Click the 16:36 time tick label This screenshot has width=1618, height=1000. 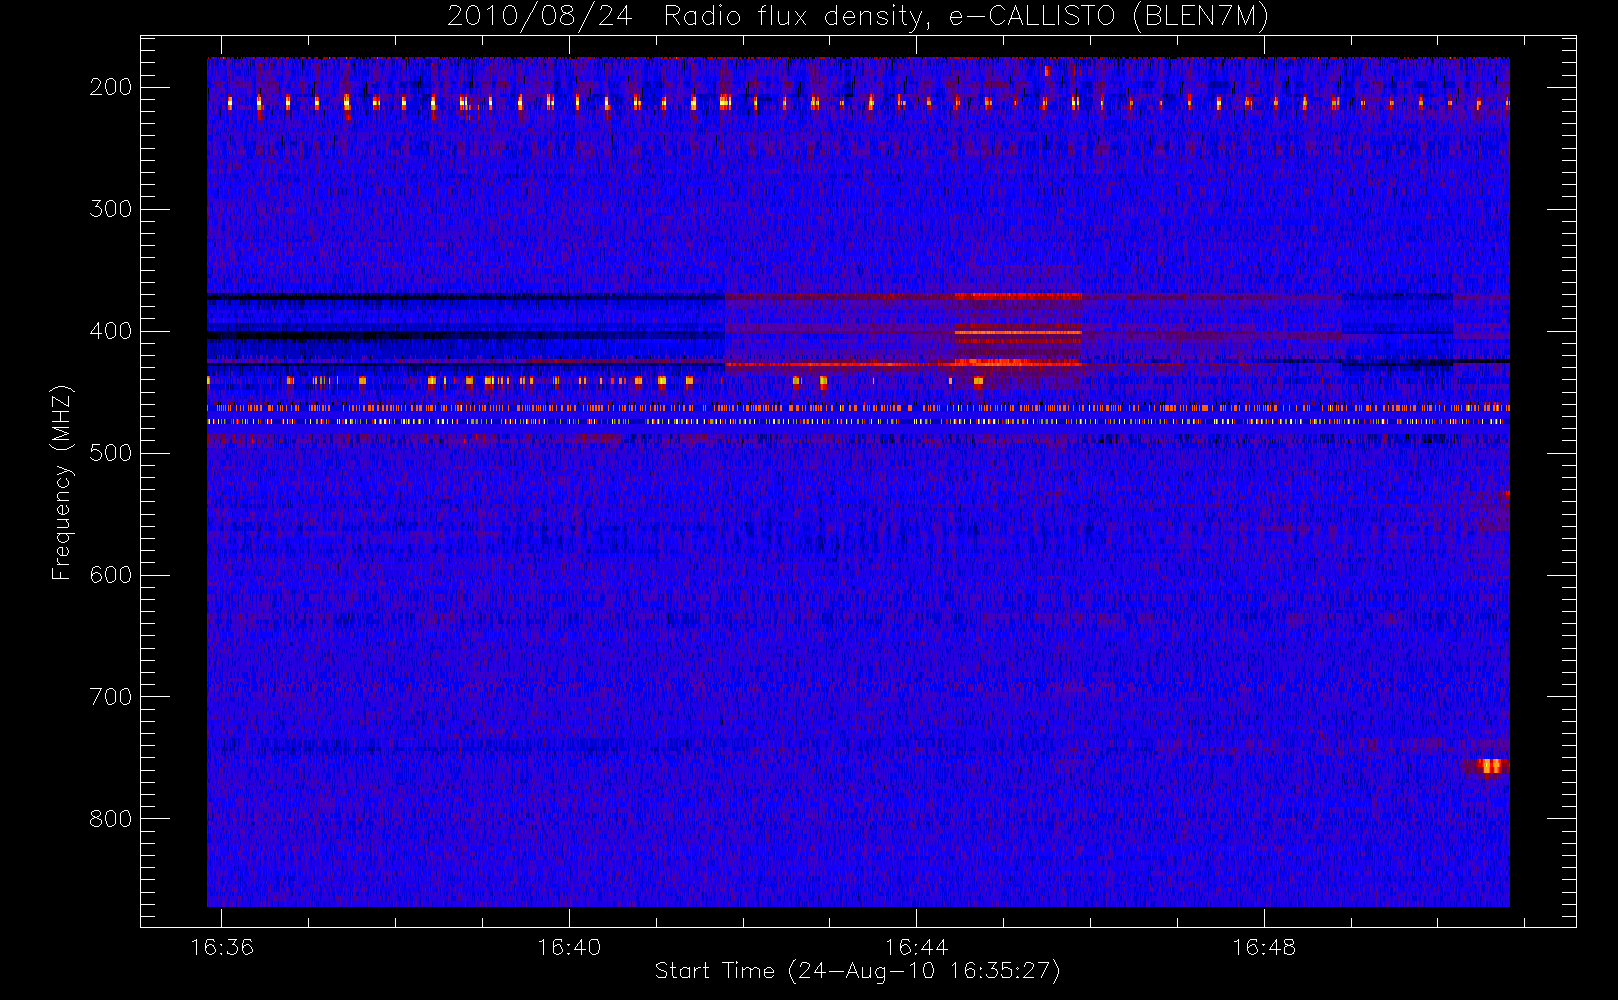(x=222, y=946)
